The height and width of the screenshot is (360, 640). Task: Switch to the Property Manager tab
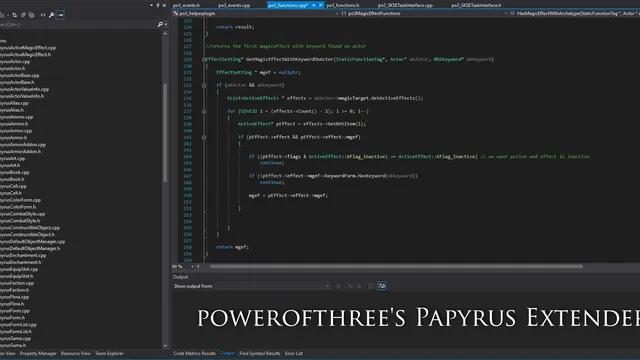click(x=38, y=353)
